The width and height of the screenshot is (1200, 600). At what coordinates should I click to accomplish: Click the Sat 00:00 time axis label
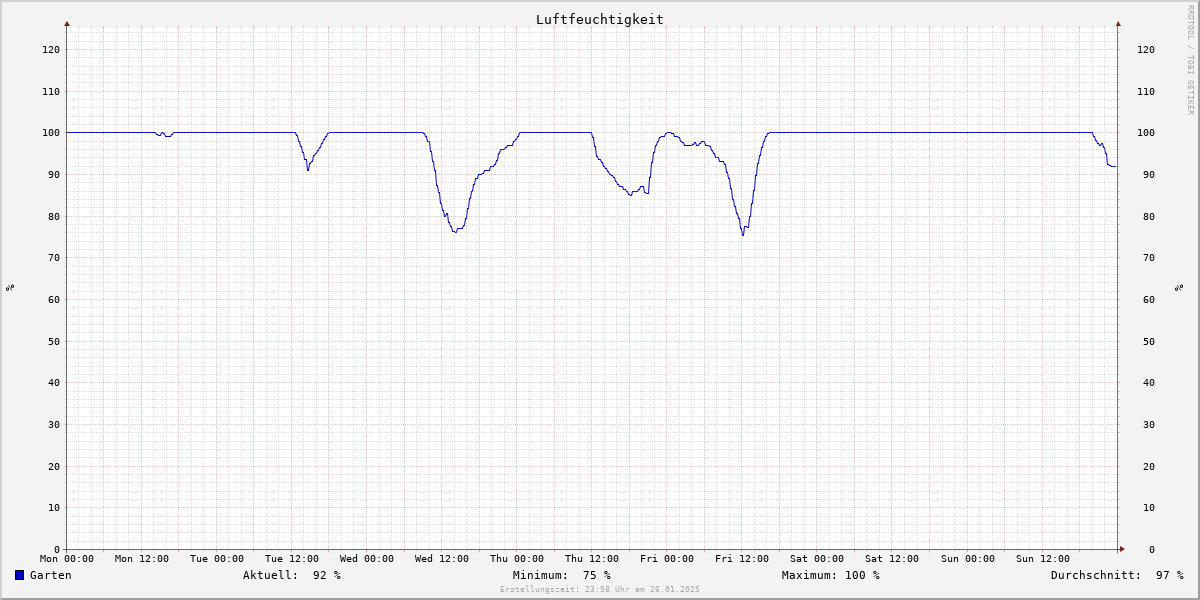pos(817,559)
